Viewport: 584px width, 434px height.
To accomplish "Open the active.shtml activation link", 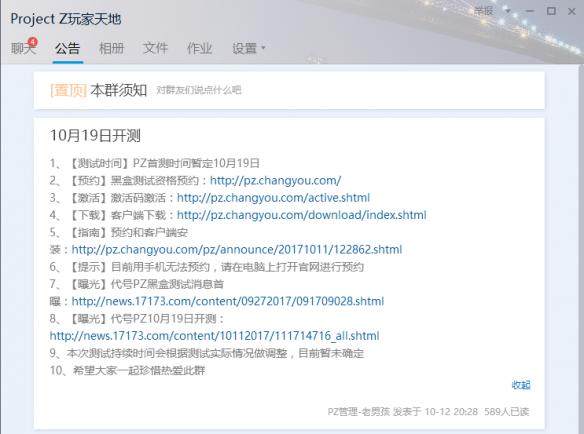I will click(273, 197).
